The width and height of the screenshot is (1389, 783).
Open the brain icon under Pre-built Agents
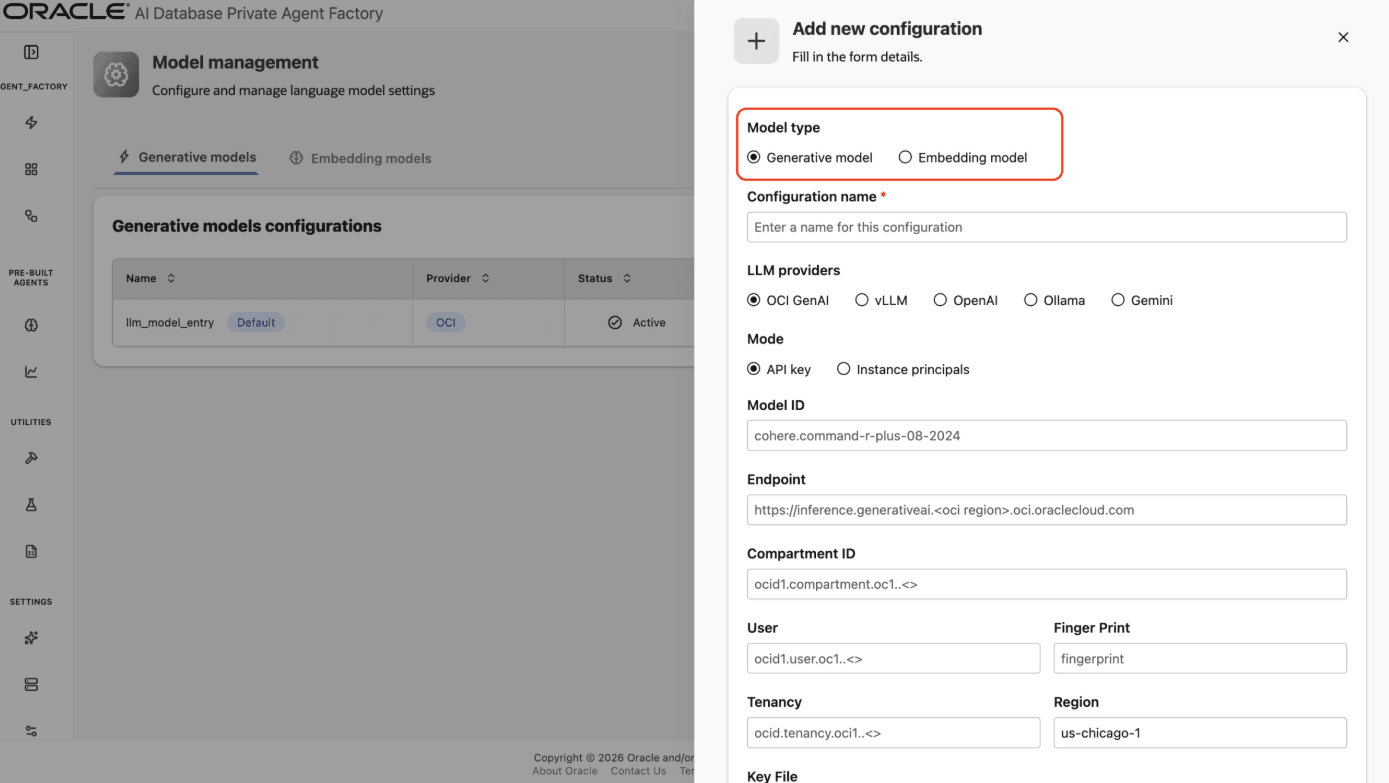coord(31,325)
